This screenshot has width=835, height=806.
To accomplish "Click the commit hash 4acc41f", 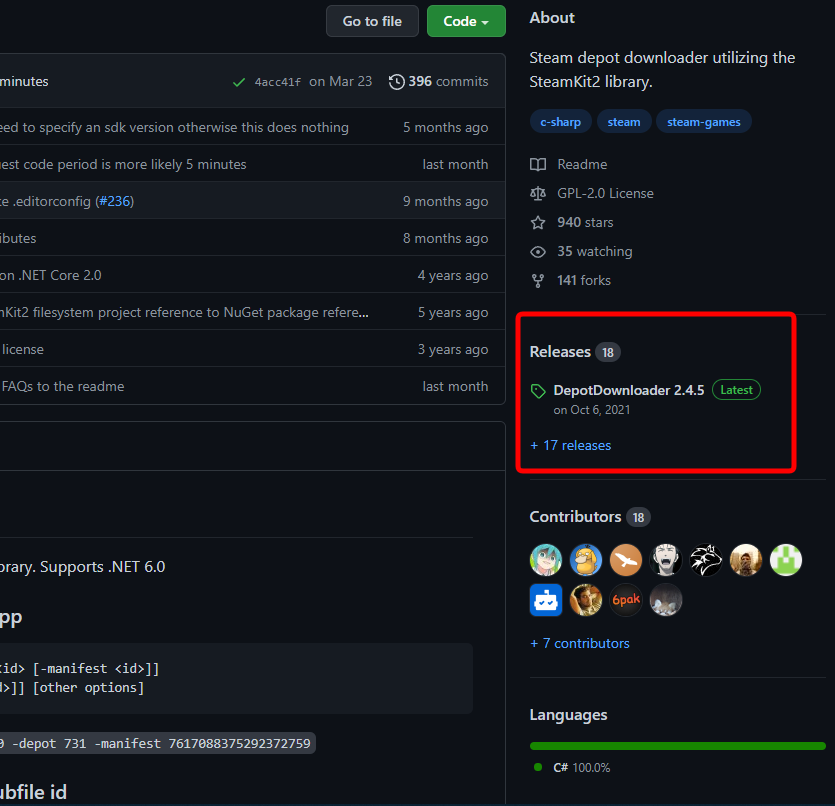I will 277,82.
